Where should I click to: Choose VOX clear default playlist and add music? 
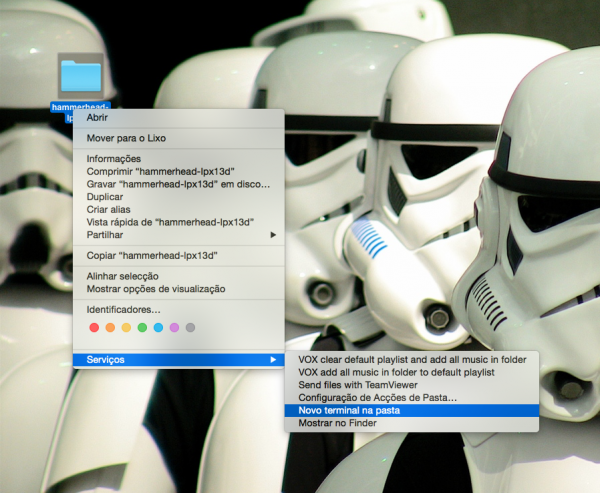coord(412,360)
